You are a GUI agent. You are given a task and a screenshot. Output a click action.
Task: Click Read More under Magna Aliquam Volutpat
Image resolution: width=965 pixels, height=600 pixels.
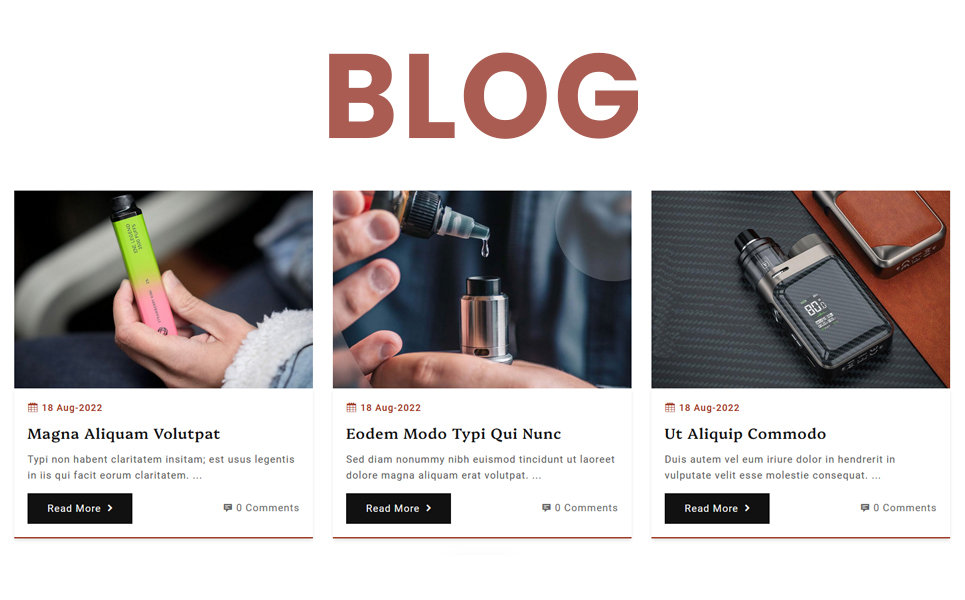click(x=80, y=508)
